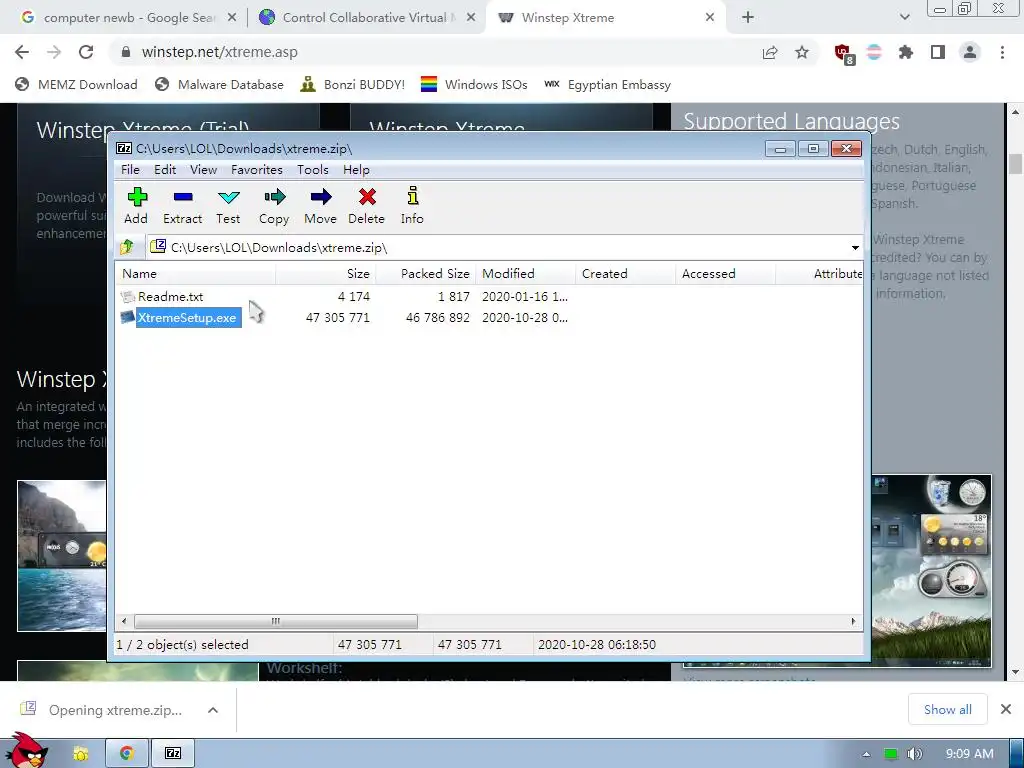Open the View menu in 7-Zip
This screenshot has width=1024, height=768.
203,170
